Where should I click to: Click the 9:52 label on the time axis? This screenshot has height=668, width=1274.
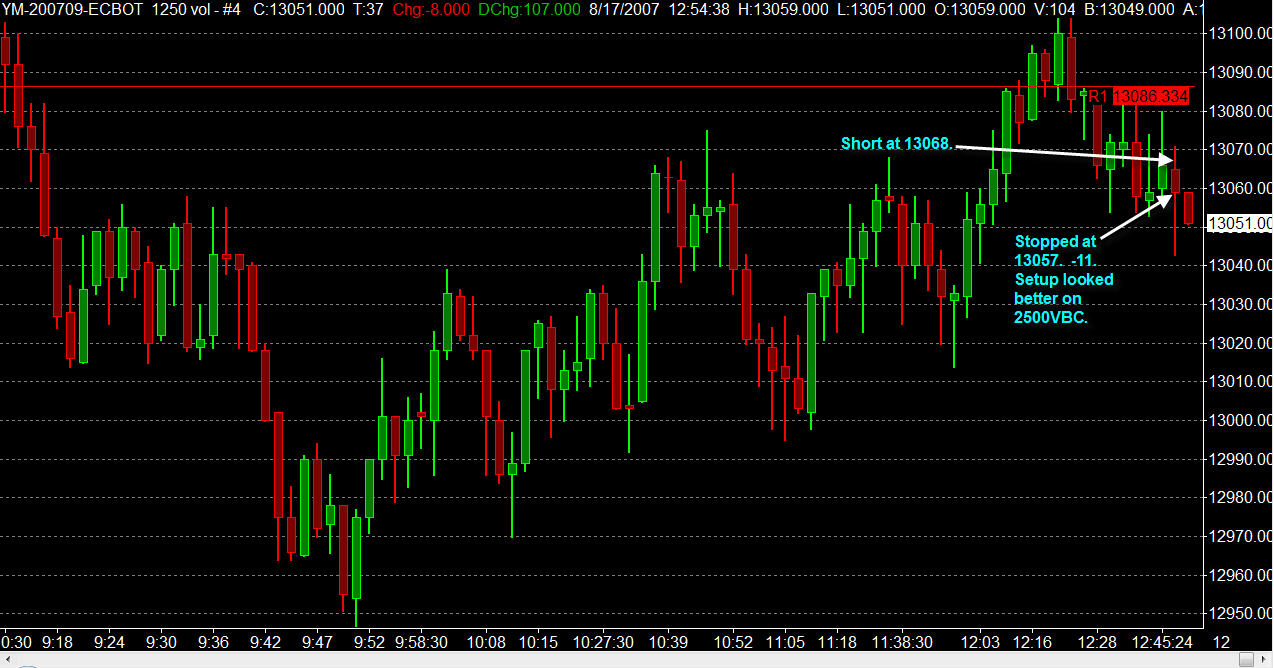click(x=370, y=641)
